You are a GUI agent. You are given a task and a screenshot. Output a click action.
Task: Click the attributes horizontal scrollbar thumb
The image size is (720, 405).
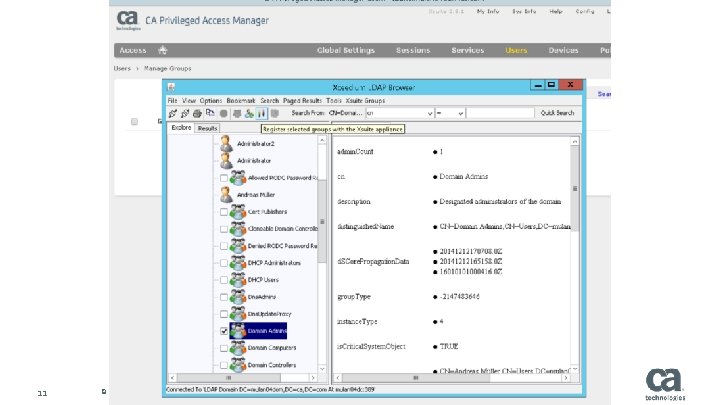pos(416,378)
